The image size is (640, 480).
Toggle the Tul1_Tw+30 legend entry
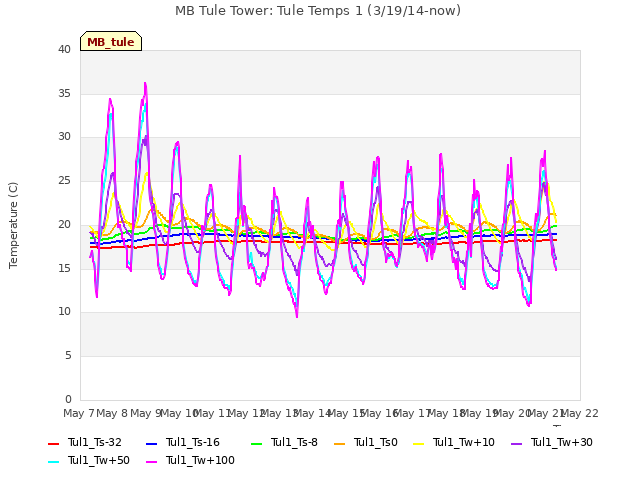[552, 442]
